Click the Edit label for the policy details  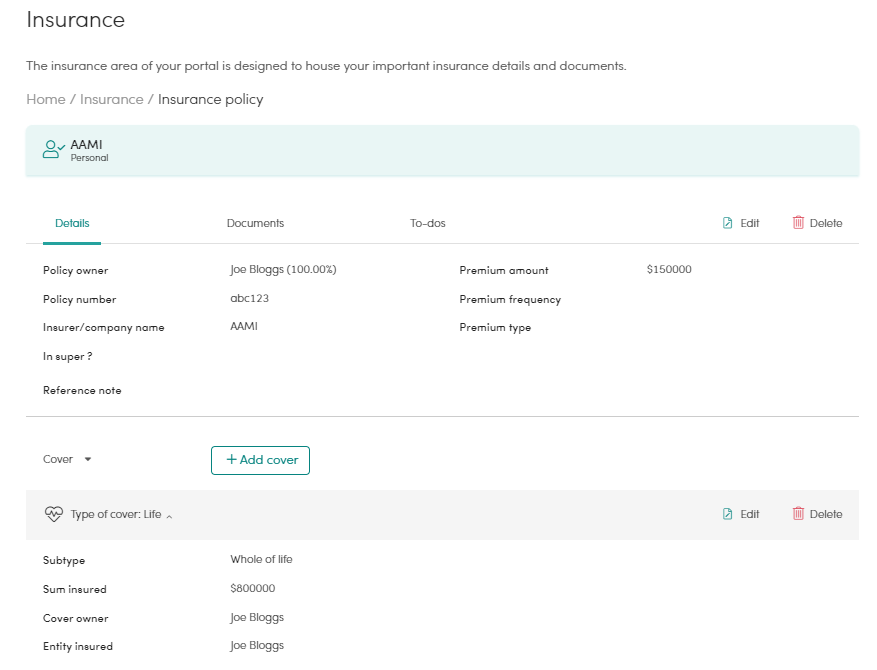coord(749,223)
